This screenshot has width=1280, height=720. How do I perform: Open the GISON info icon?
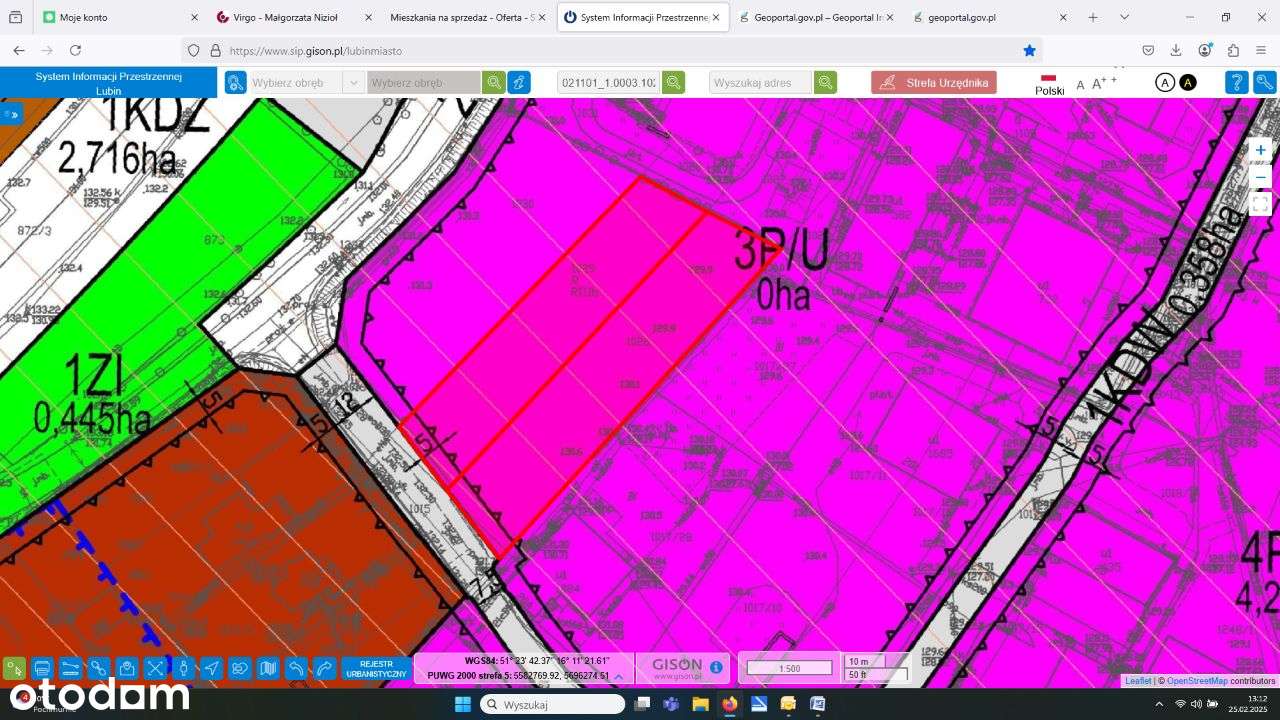coord(716,666)
